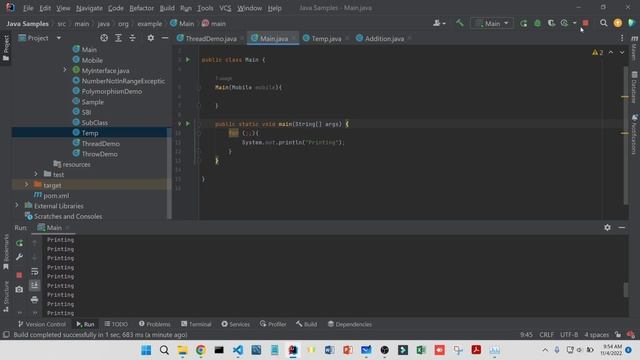Click the Build project hammer icon
This screenshot has width=640, height=360.
460,23
